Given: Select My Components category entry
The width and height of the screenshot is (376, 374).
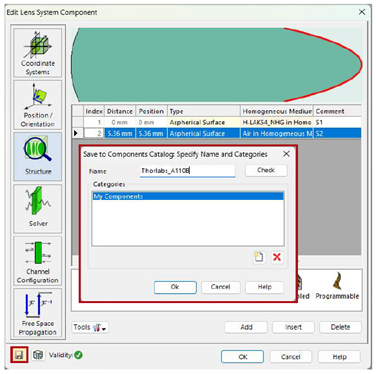Looking at the screenshot, I should coord(188,197).
